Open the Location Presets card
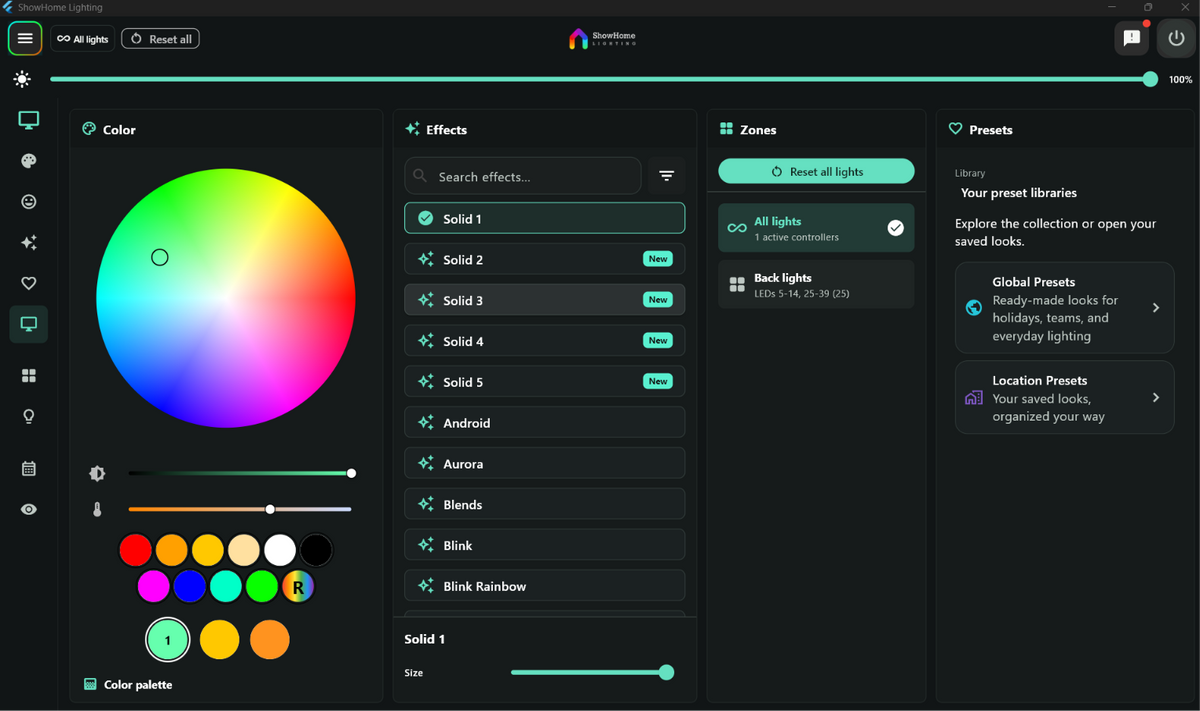 point(1064,398)
